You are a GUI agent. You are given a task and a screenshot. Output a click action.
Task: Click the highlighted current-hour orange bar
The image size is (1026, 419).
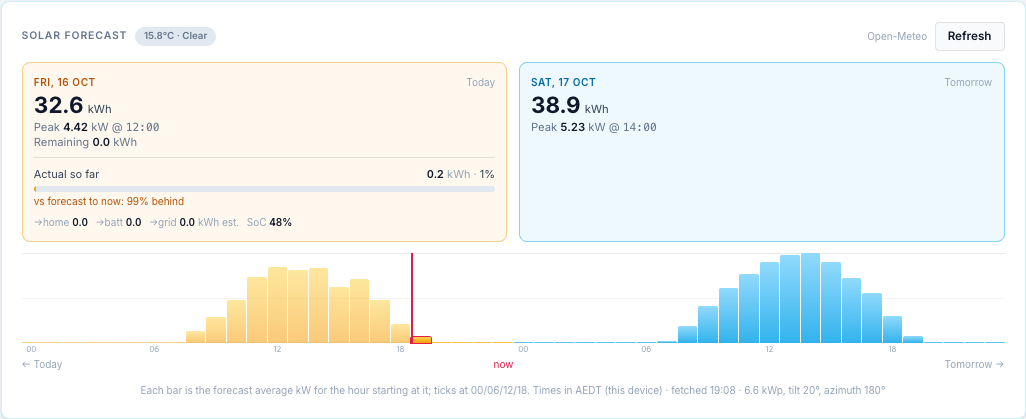tap(421, 340)
